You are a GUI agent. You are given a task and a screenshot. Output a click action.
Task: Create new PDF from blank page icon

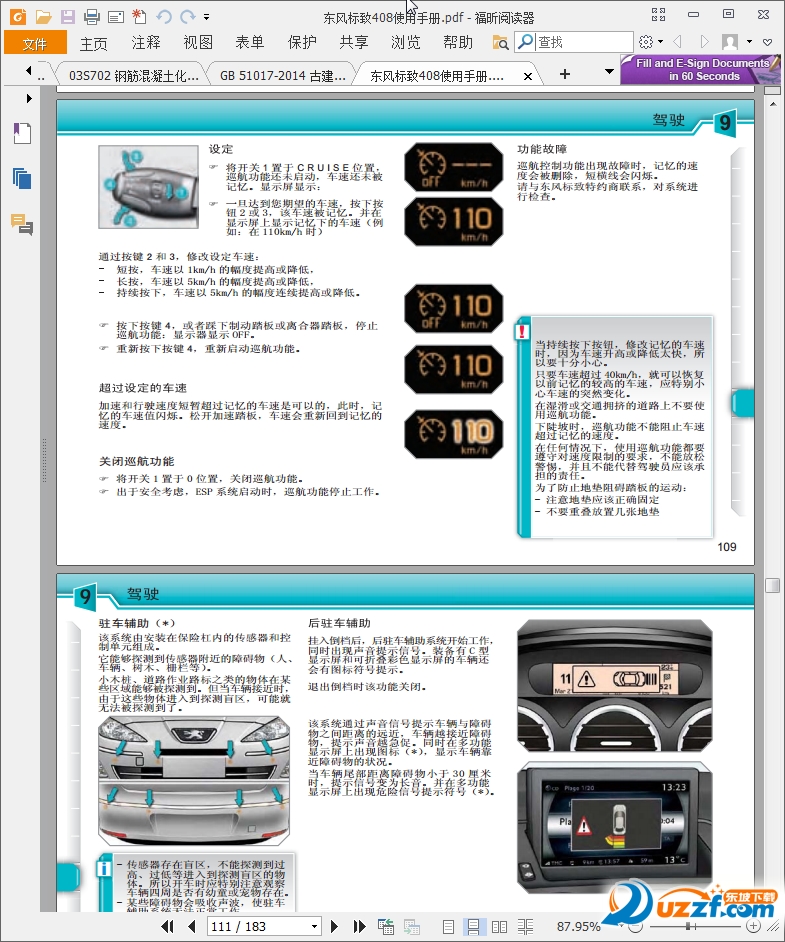(139, 16)
